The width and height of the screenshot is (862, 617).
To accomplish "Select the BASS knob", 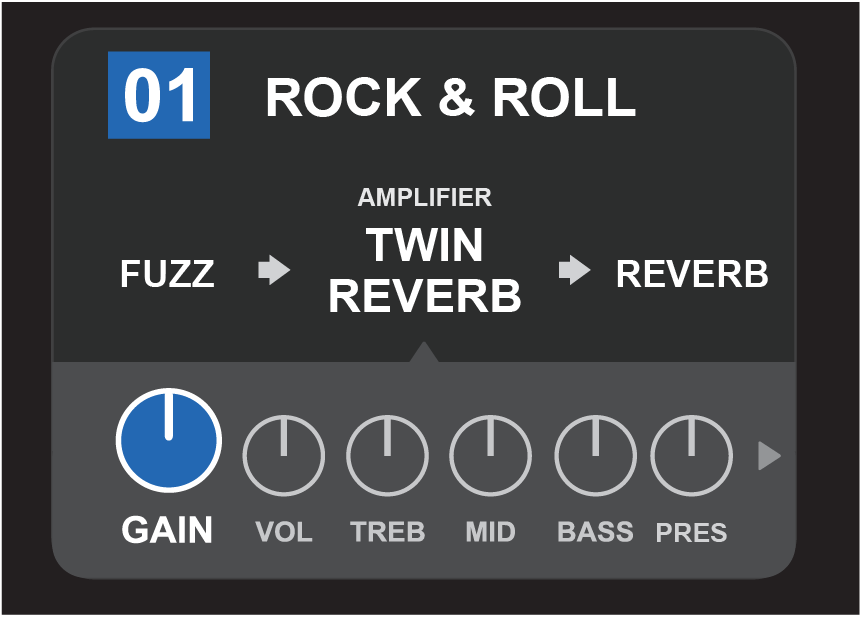I will coord(595,456).
